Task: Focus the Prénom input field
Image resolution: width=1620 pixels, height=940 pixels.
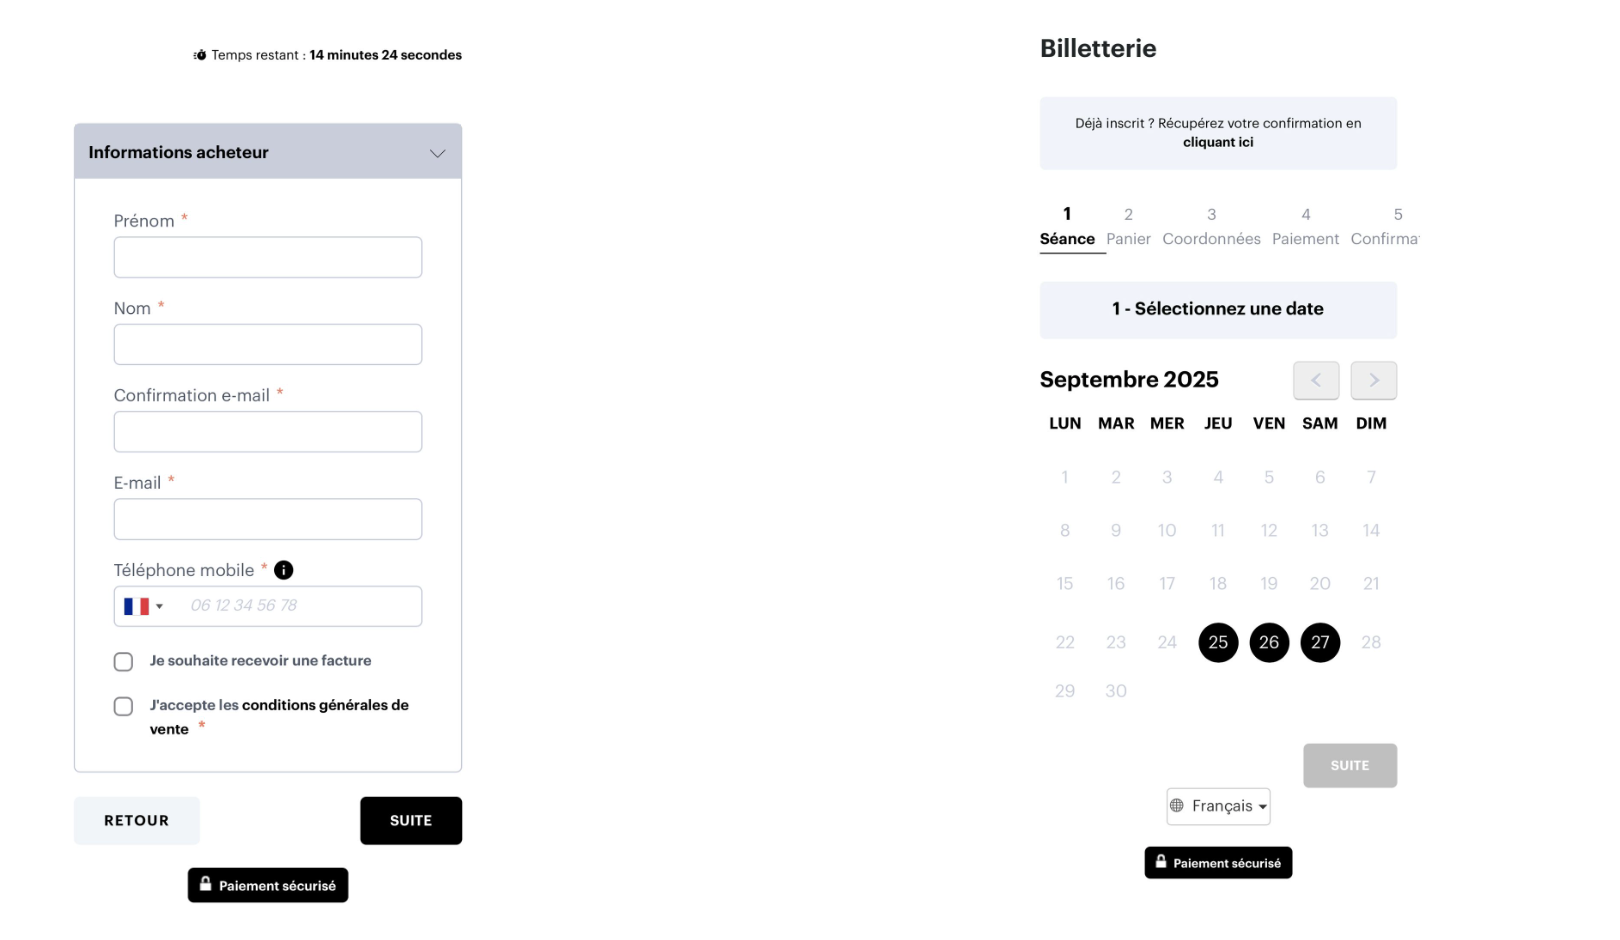Action: [x=268, y=257]
